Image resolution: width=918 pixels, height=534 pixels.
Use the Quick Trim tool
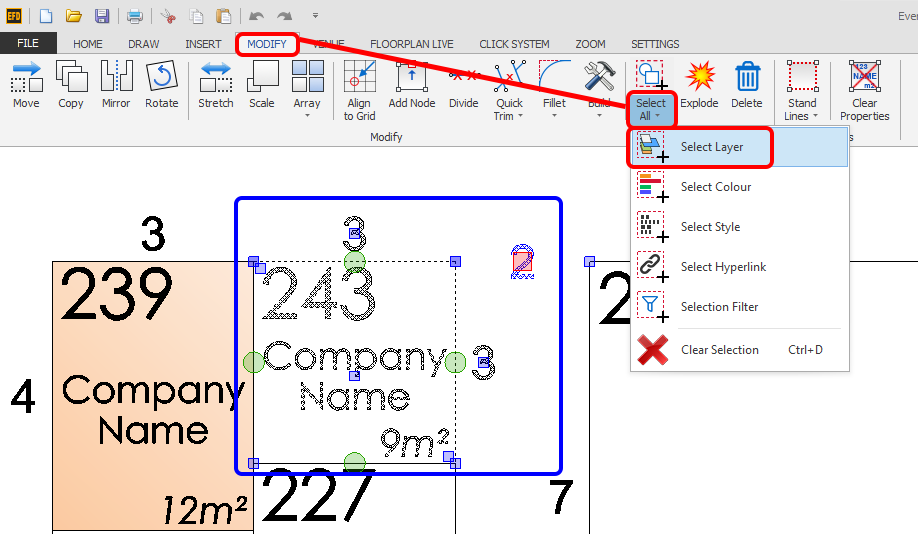(x=509, y=89)
